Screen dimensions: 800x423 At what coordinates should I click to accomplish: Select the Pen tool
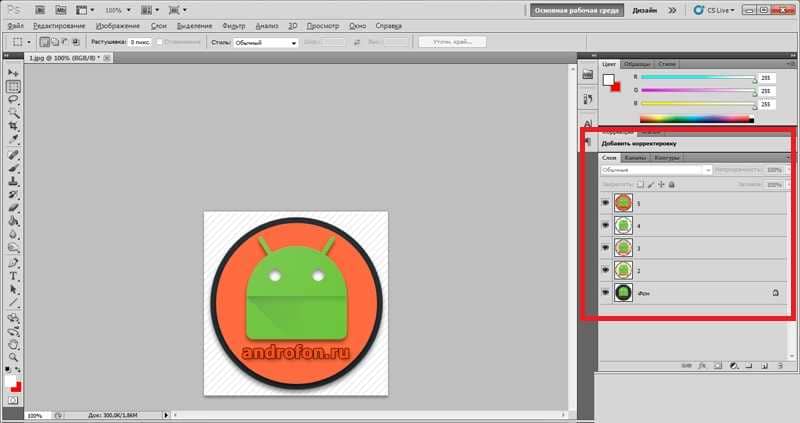pos(13,263)
